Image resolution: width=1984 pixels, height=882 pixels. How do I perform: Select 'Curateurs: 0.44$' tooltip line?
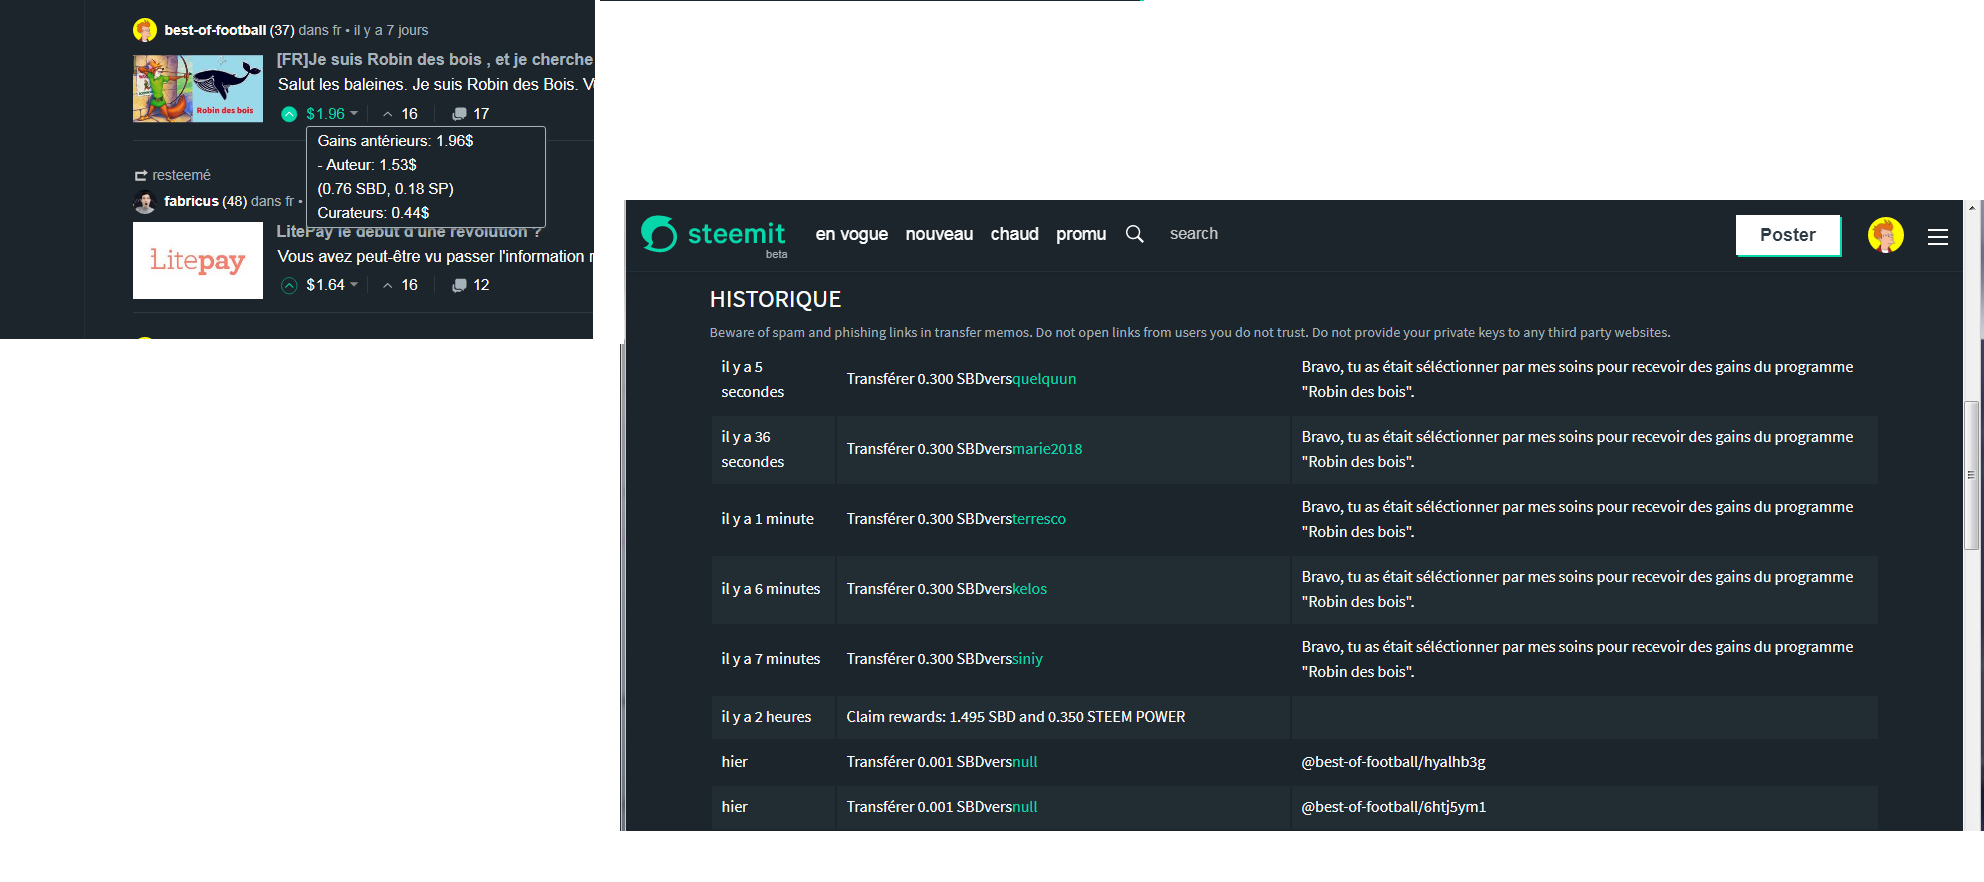[x=373, y=213]
